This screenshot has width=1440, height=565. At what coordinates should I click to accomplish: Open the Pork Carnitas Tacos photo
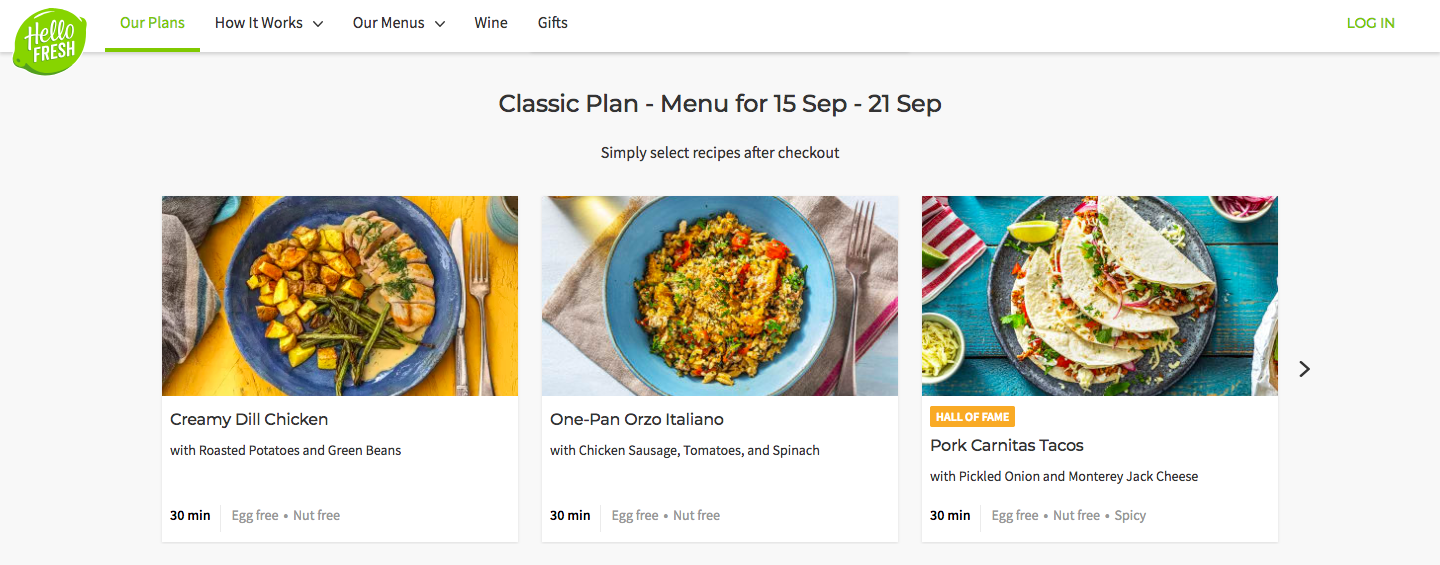1100,296
